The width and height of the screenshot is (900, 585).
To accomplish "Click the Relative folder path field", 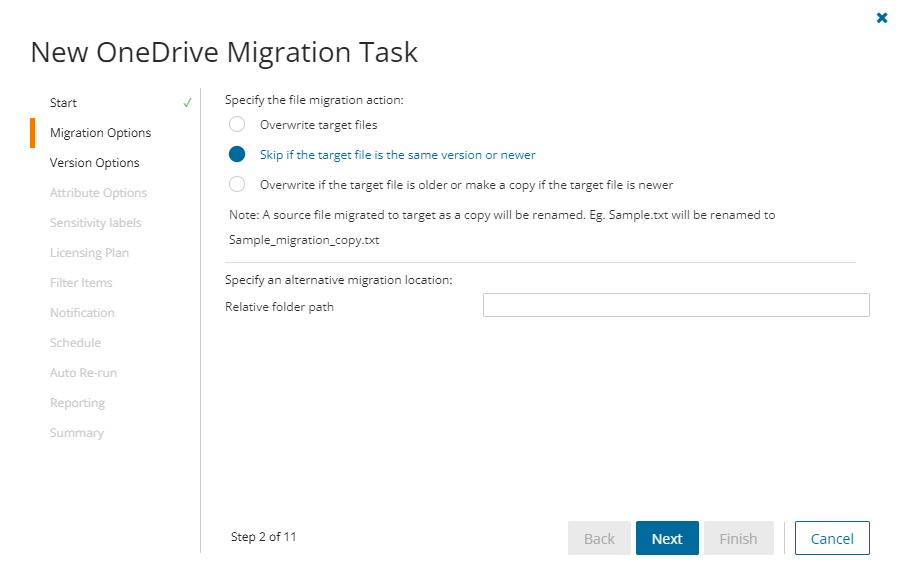I will click(x=676, y=305).
